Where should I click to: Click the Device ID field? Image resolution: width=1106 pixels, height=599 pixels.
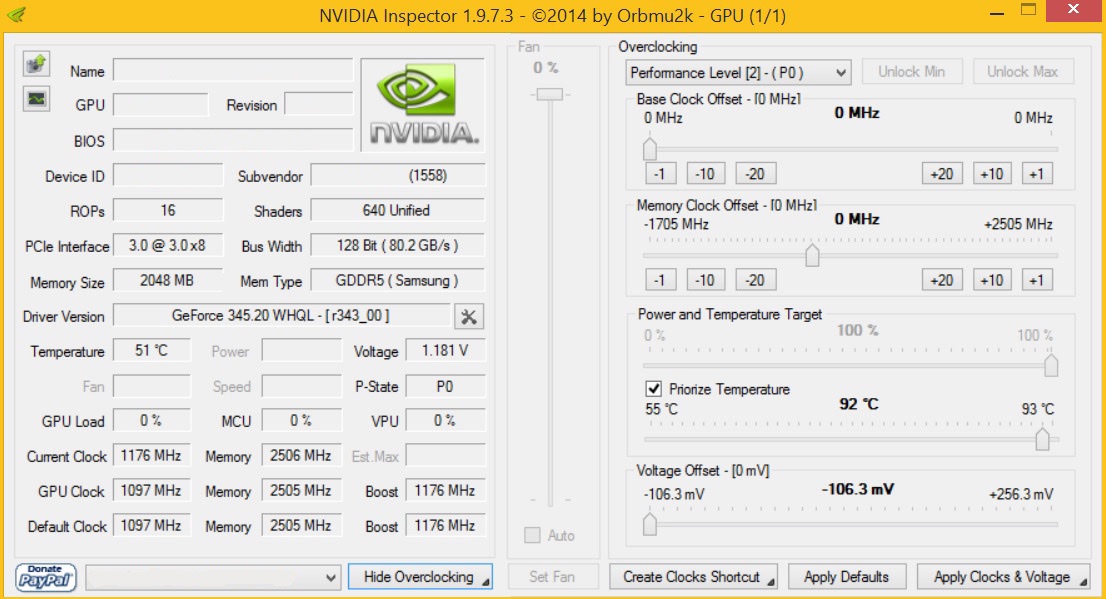pos(168,175)
